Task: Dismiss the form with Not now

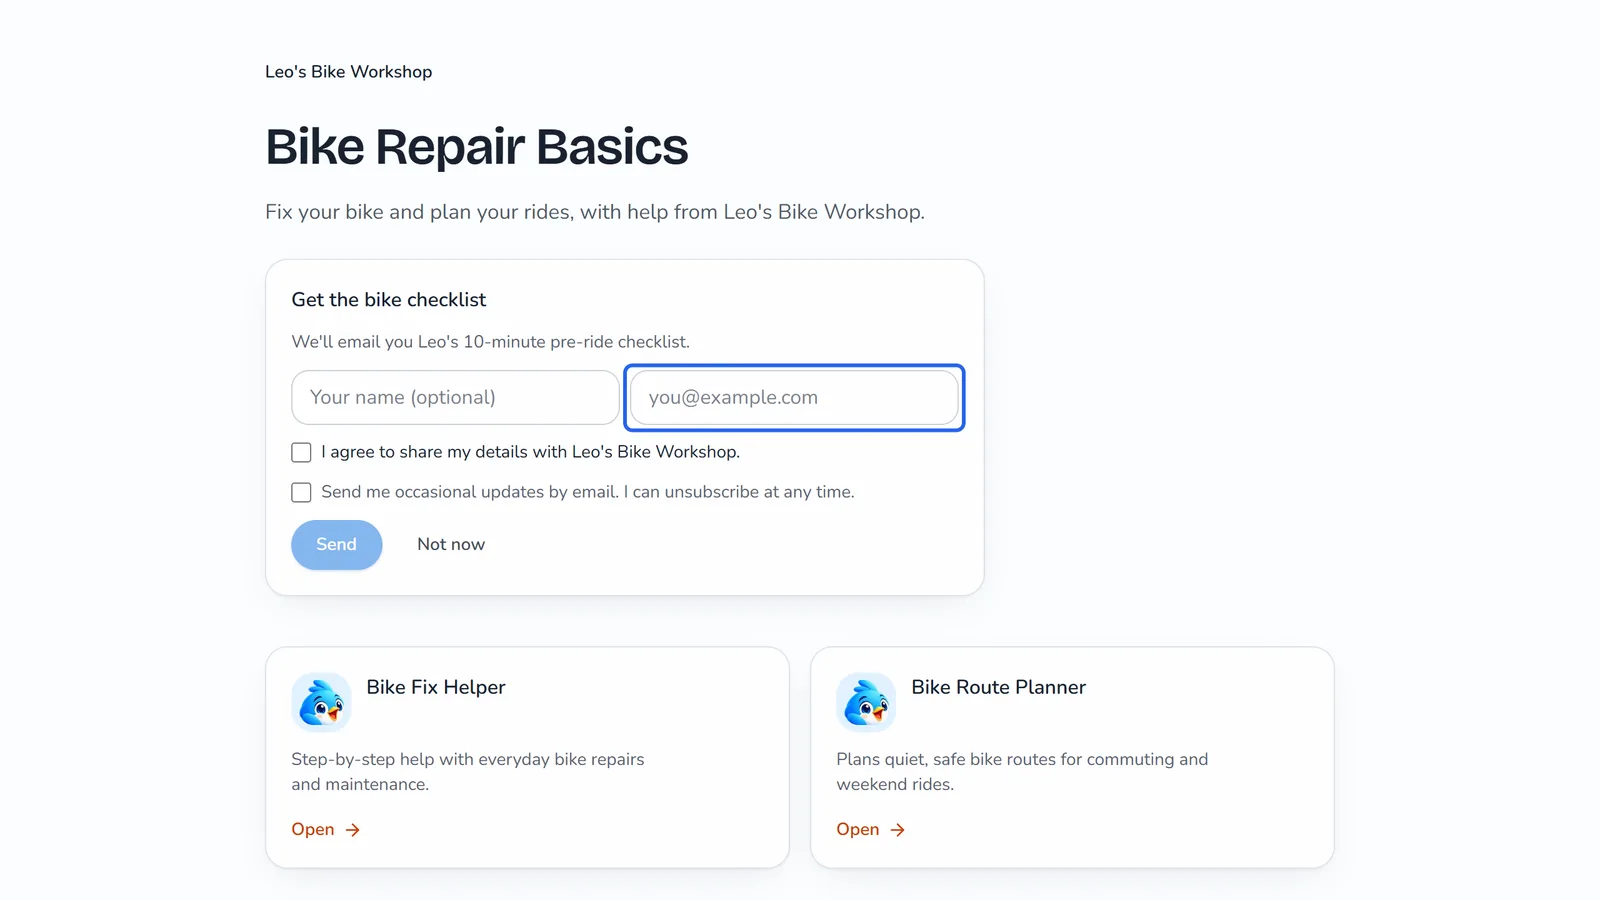Action: pyautogui.click(x=451, y=545)
